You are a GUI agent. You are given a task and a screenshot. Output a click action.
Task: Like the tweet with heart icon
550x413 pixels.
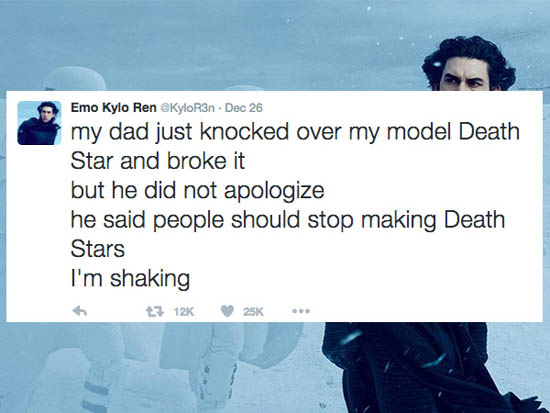(x=227, y=311)
